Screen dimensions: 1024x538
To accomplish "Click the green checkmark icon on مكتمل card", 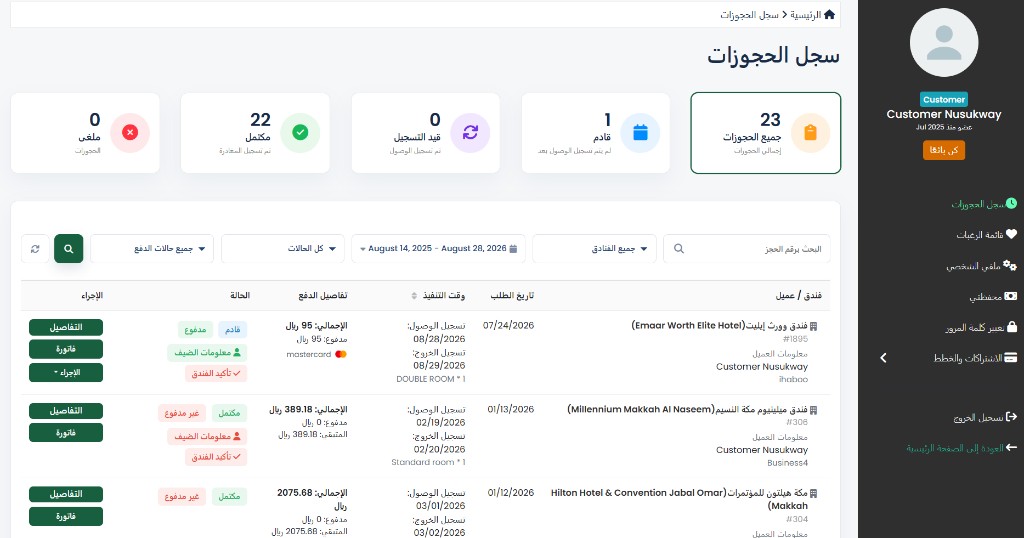I will click(300, 133).
